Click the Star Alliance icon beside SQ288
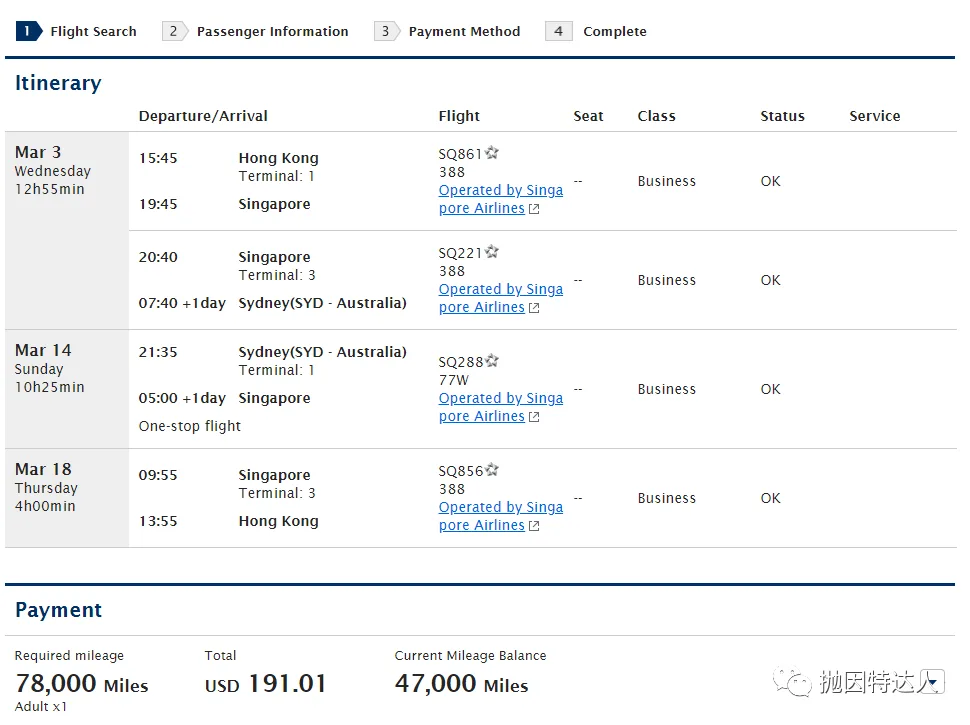970x725 pixels. [x=492, y=361]
